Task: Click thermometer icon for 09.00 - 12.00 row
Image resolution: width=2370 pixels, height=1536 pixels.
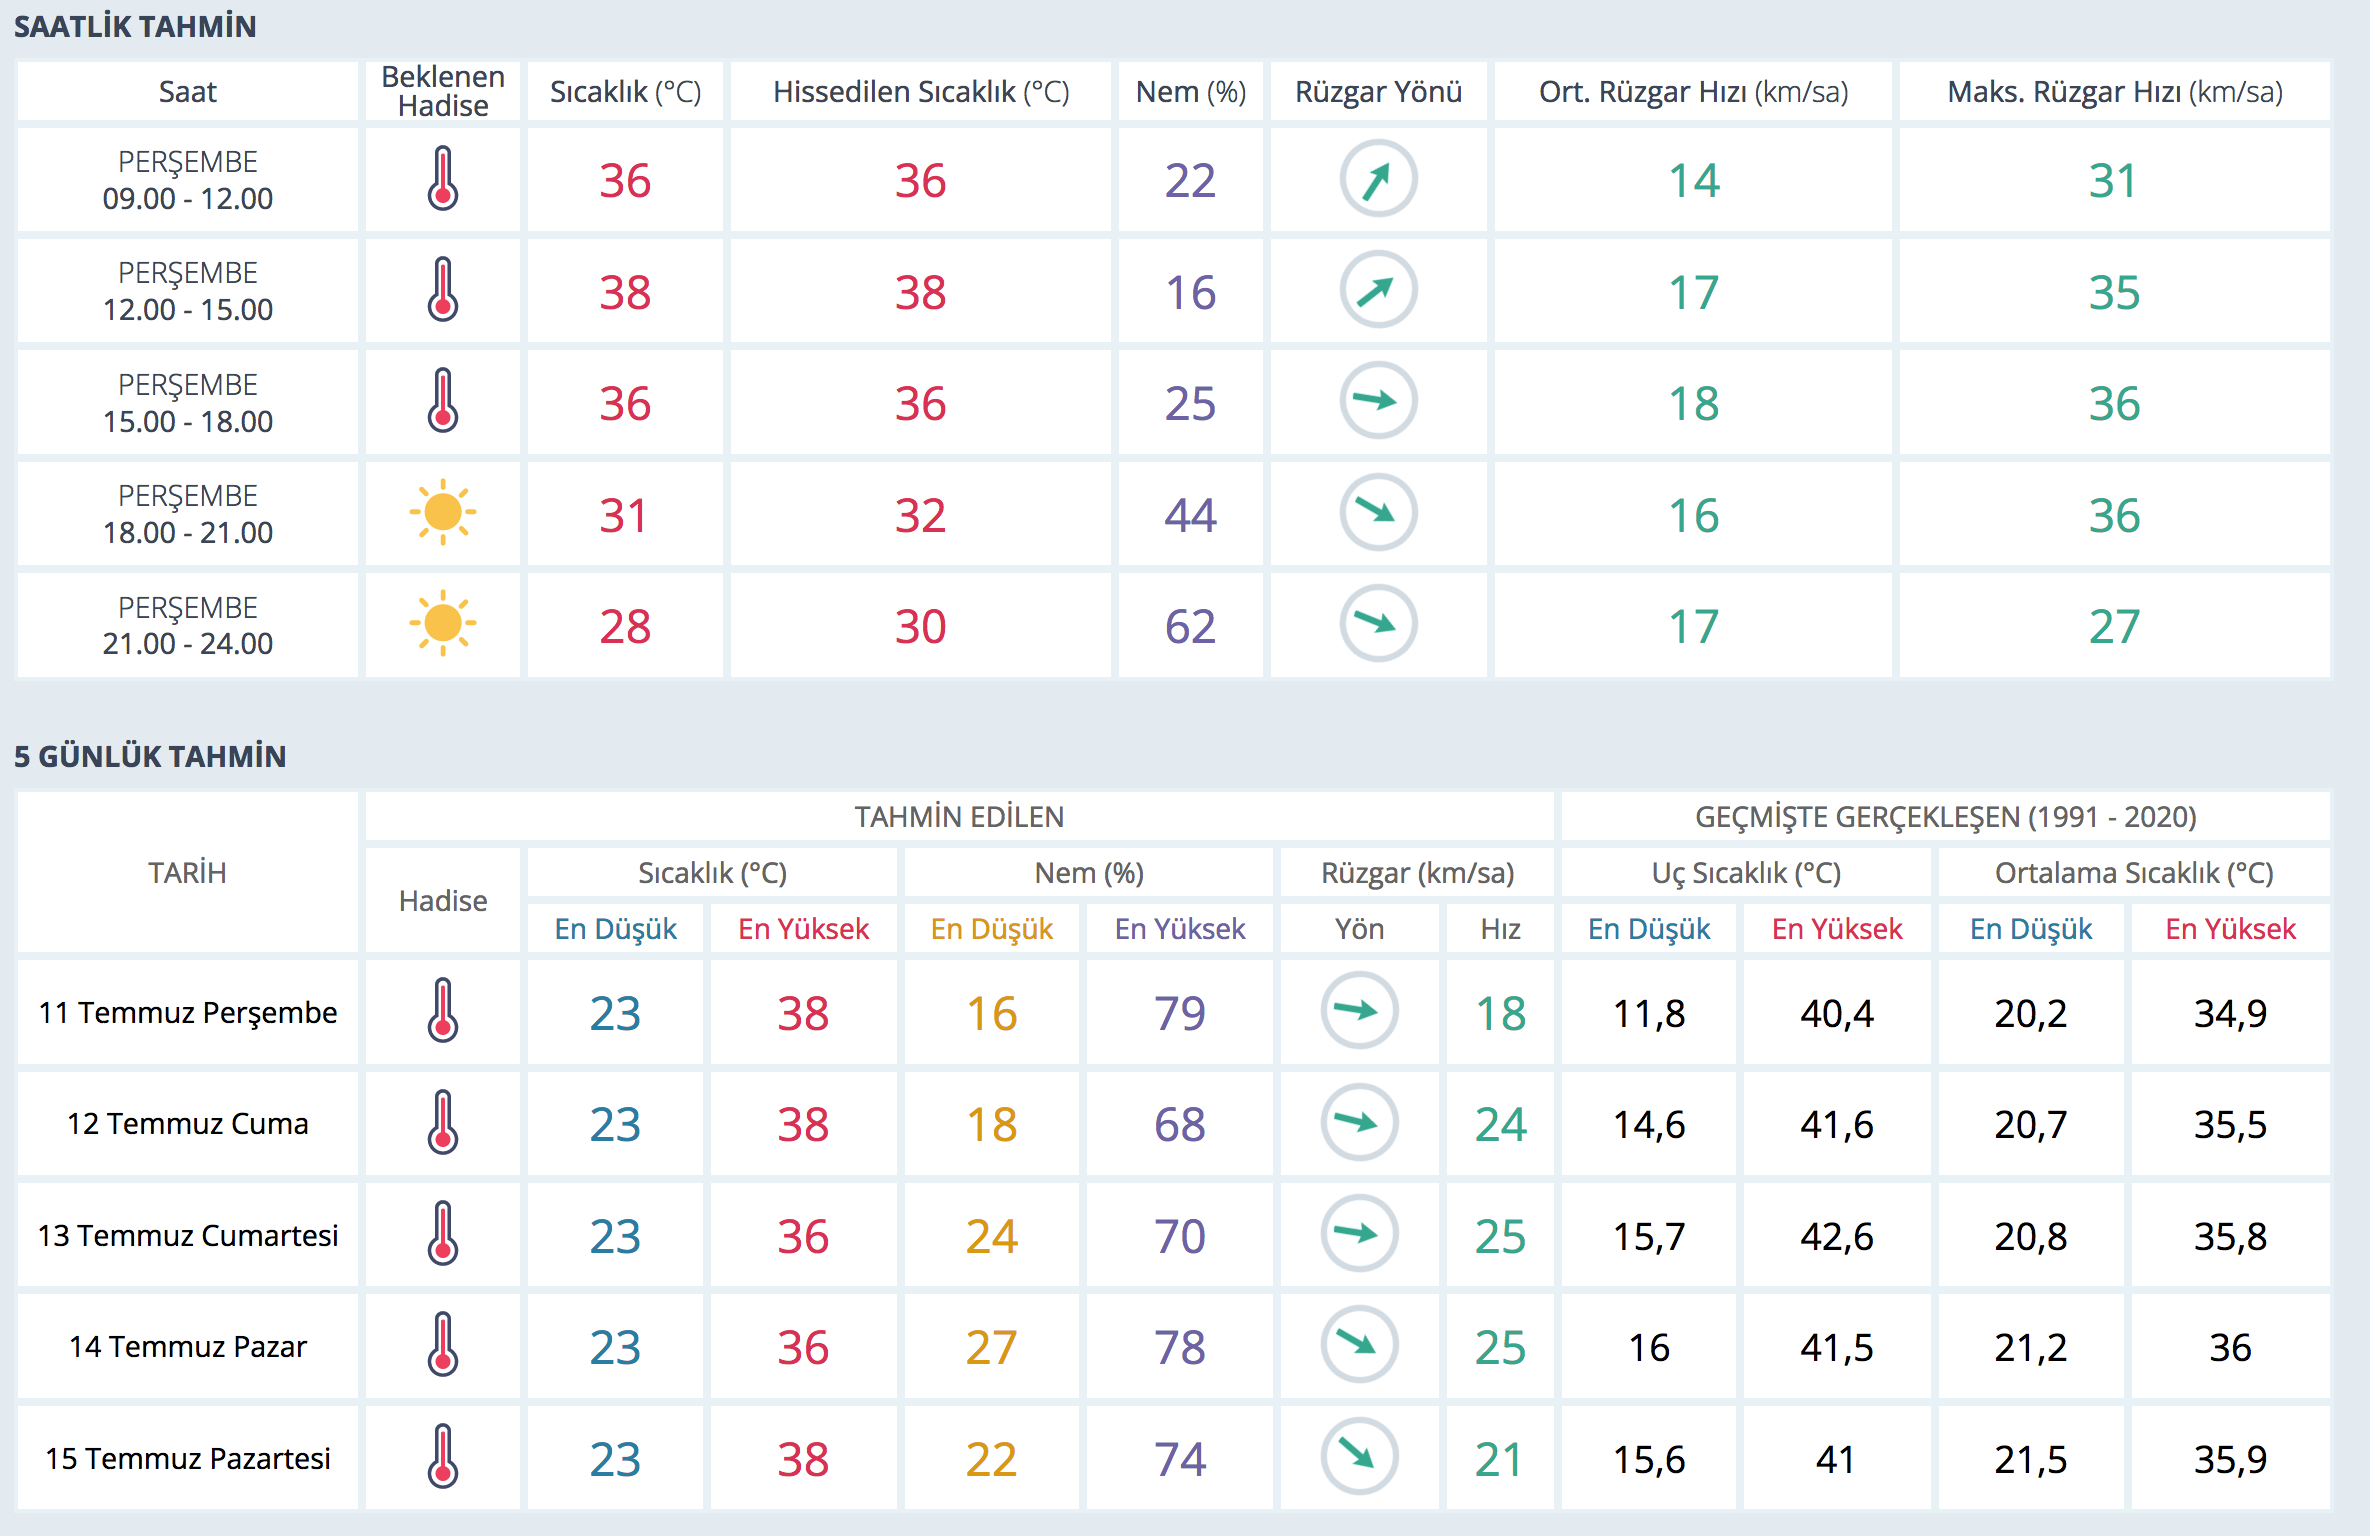Action: pyautogui.click(x=442, y=179)
